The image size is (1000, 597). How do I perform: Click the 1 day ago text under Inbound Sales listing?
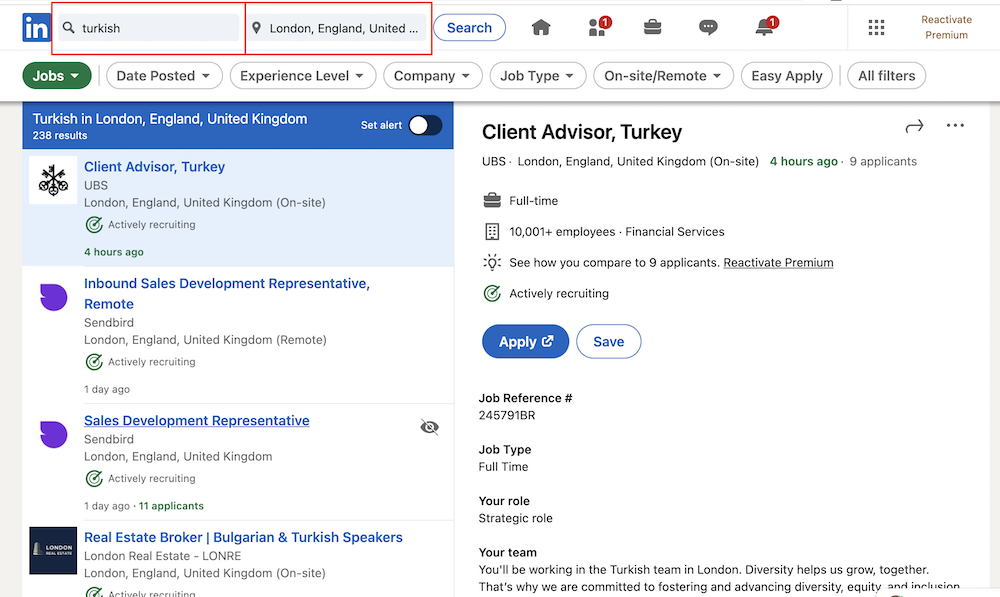107,389
